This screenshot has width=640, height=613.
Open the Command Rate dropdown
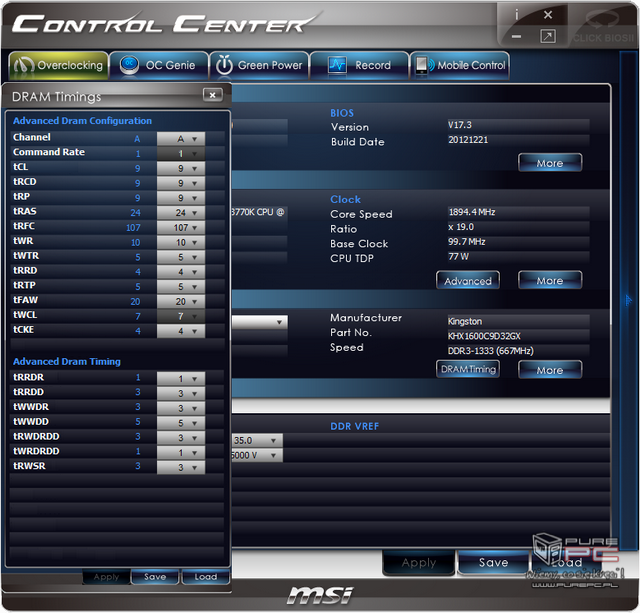click(x=181, y=153)
